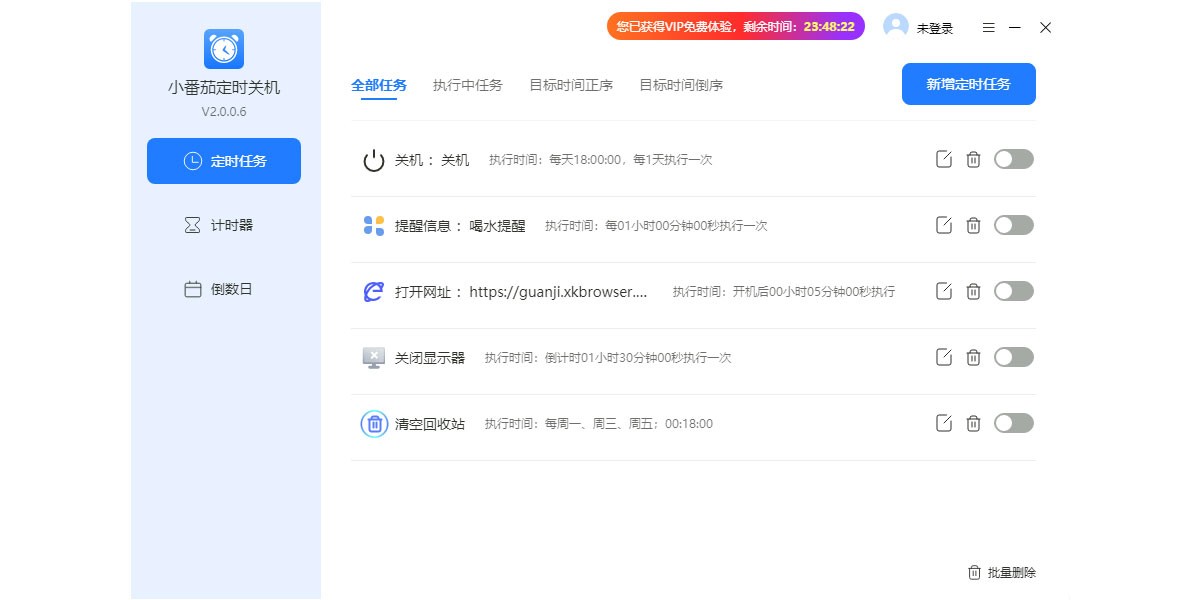Click the 新增定时任务 button
The height and width of the screenshot is (600, 1200).
968,84
